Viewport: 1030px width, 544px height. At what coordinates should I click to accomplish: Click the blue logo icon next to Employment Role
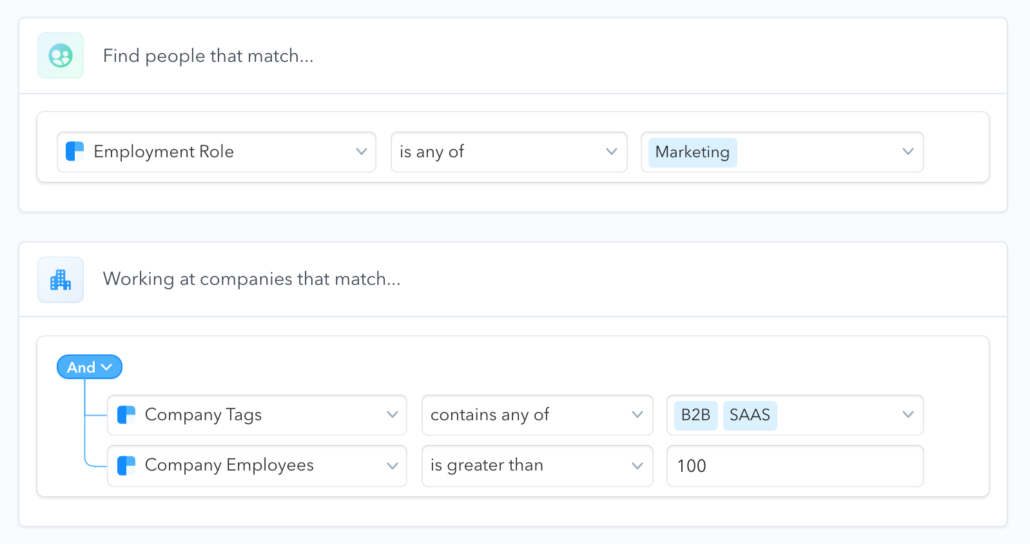tap(75, 152)
